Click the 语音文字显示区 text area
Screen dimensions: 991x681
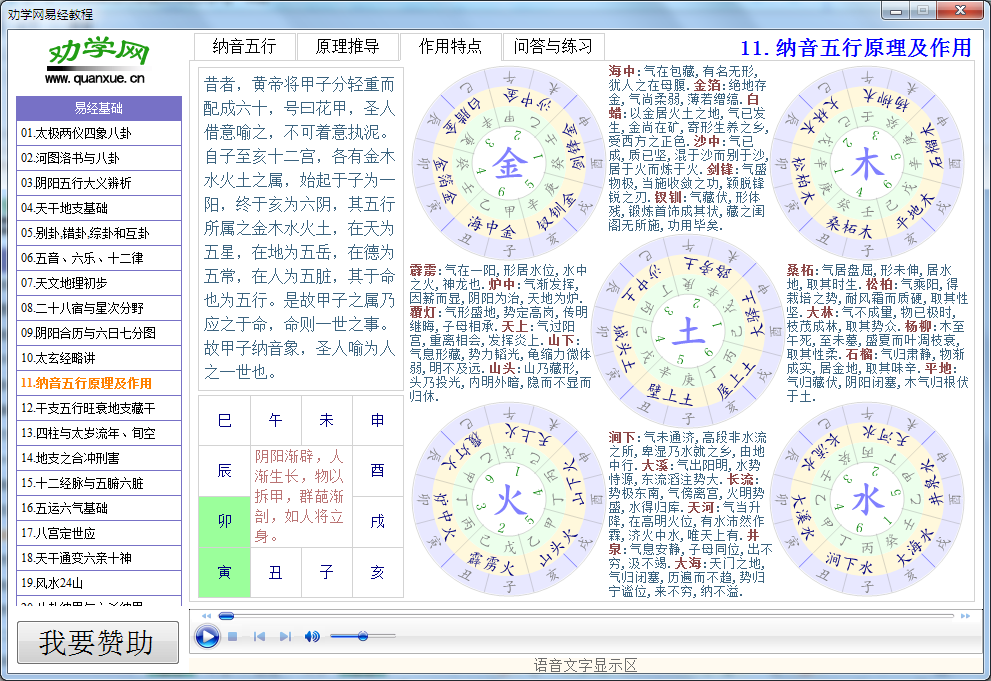pos(585,664)
